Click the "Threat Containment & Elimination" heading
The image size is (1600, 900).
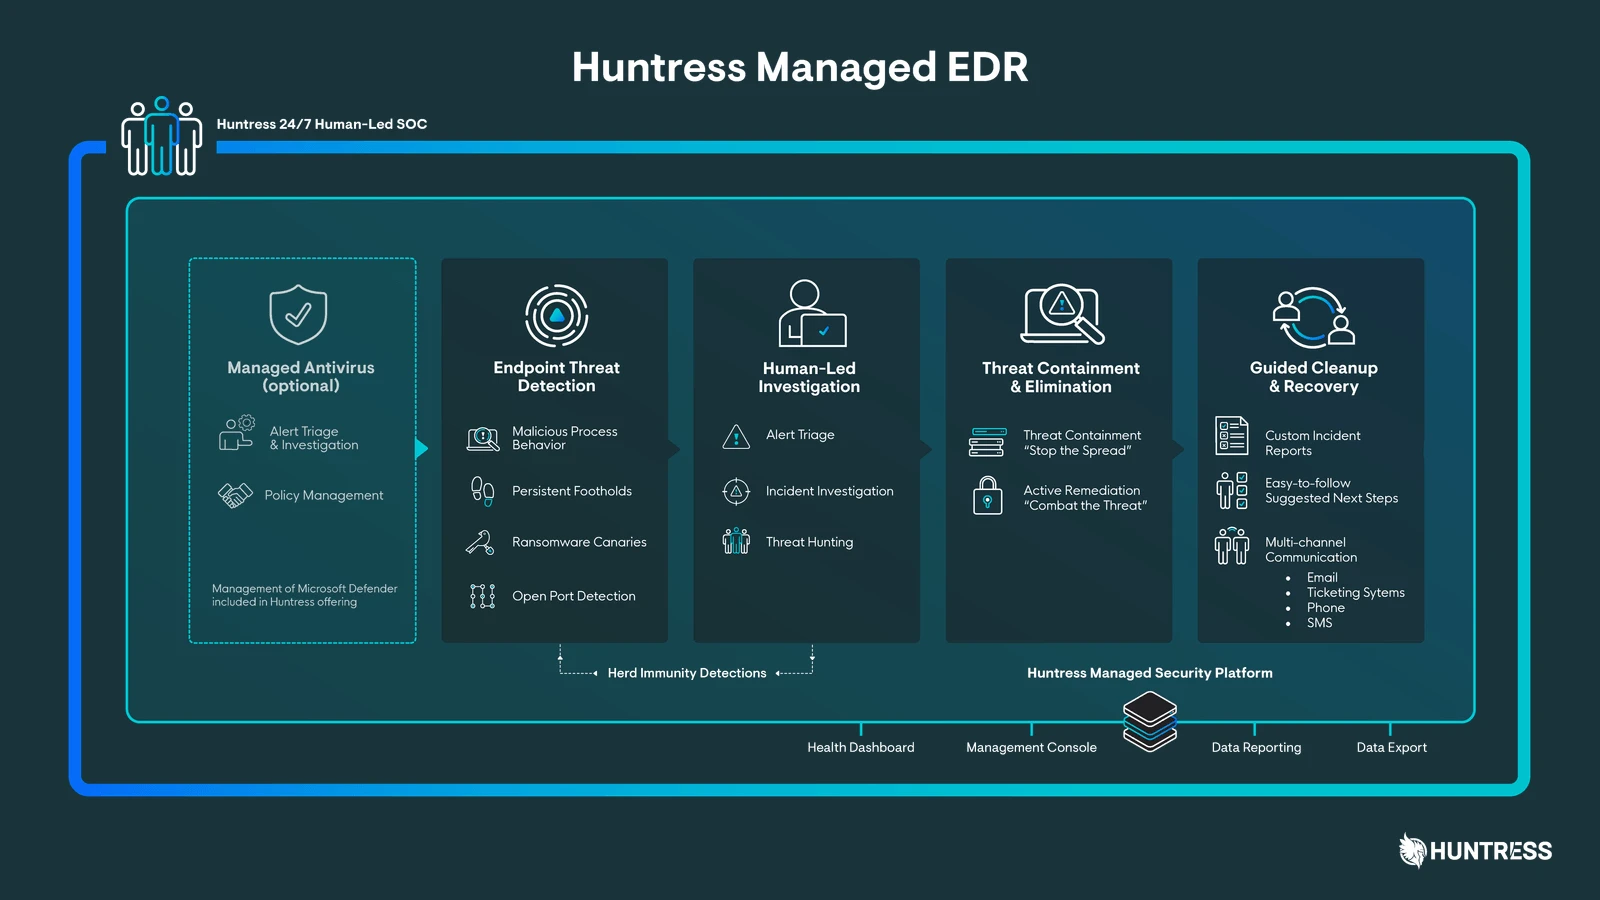point(1061,378)
